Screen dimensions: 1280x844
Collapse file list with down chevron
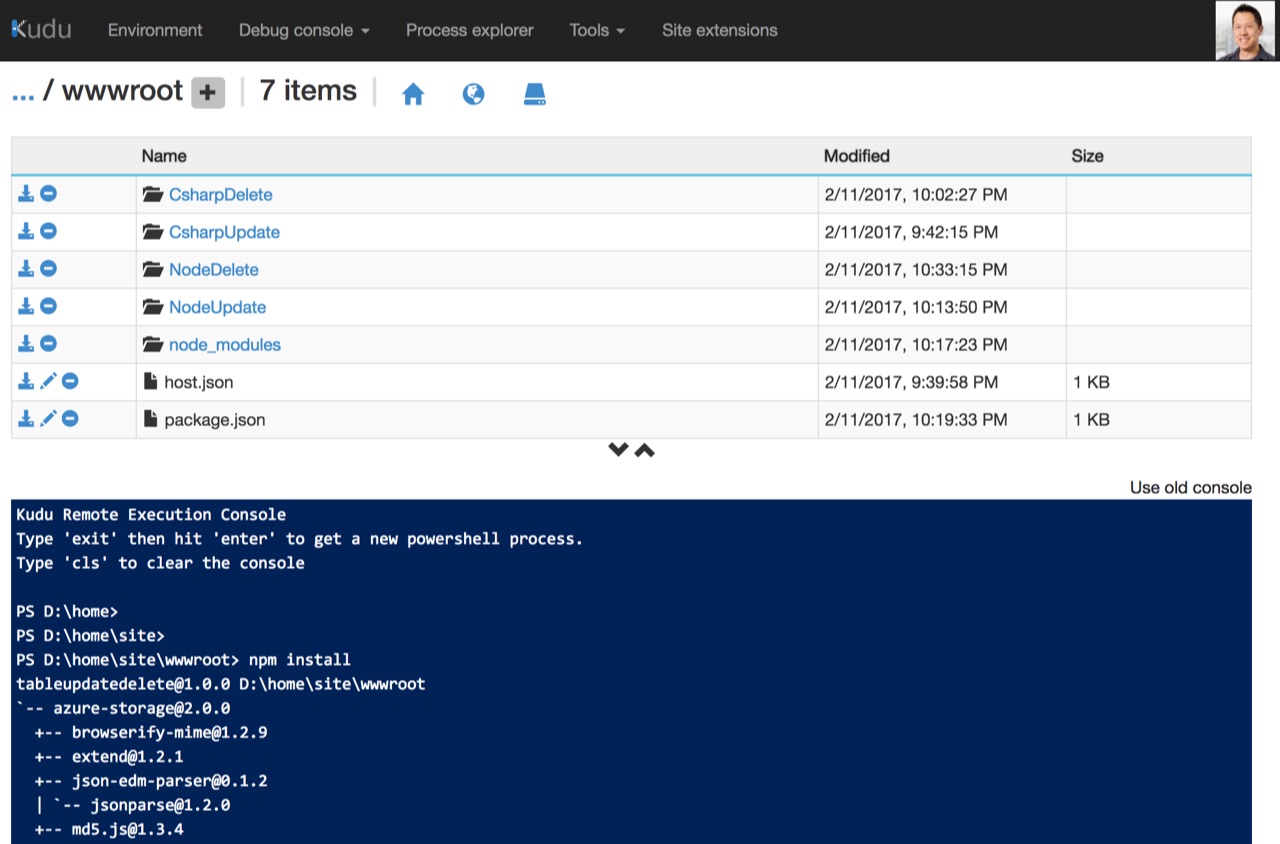618,450
